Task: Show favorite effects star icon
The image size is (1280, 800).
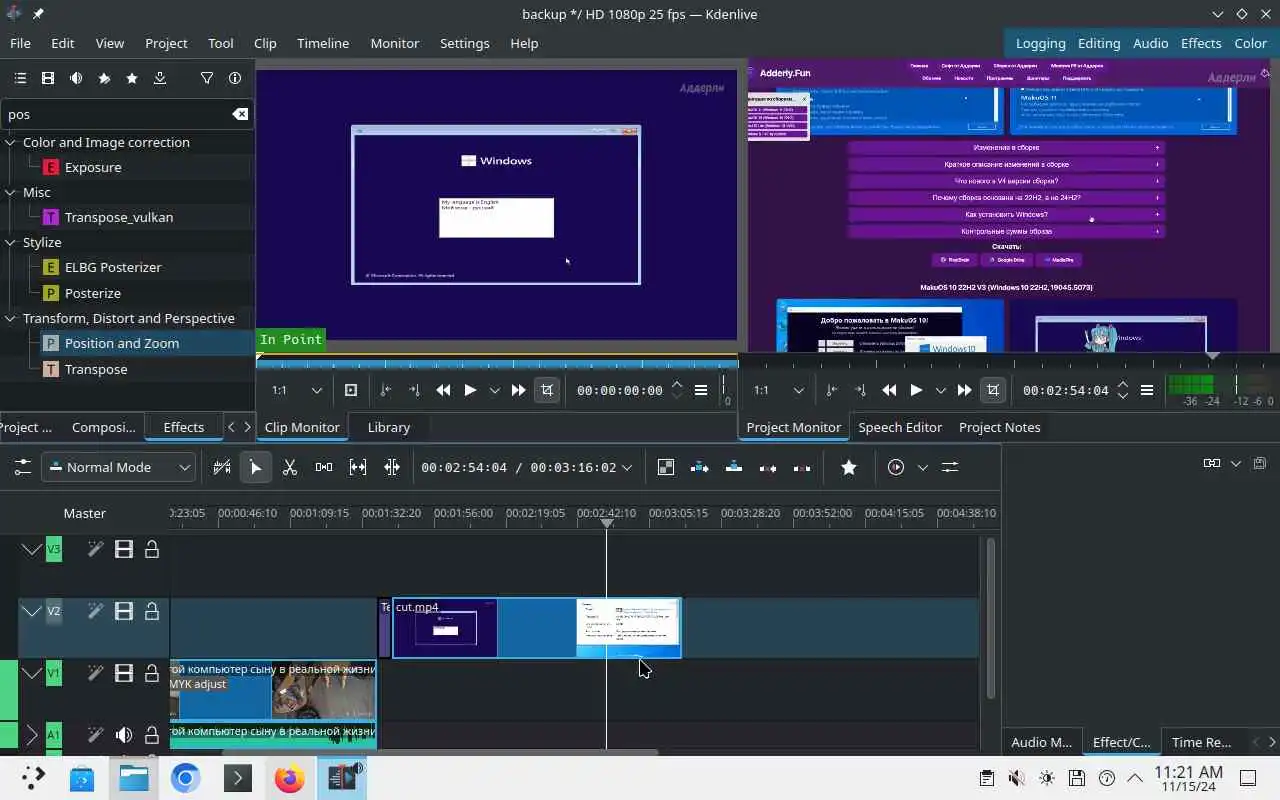Action: click(132, 78)
